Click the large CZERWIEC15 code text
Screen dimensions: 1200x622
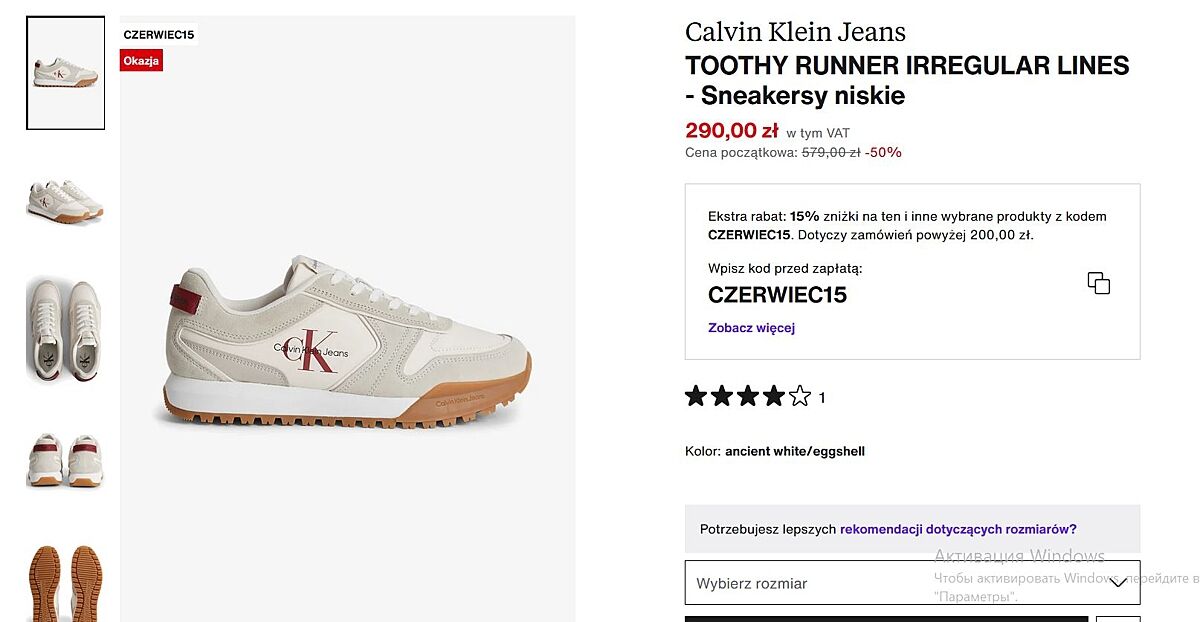777,295
